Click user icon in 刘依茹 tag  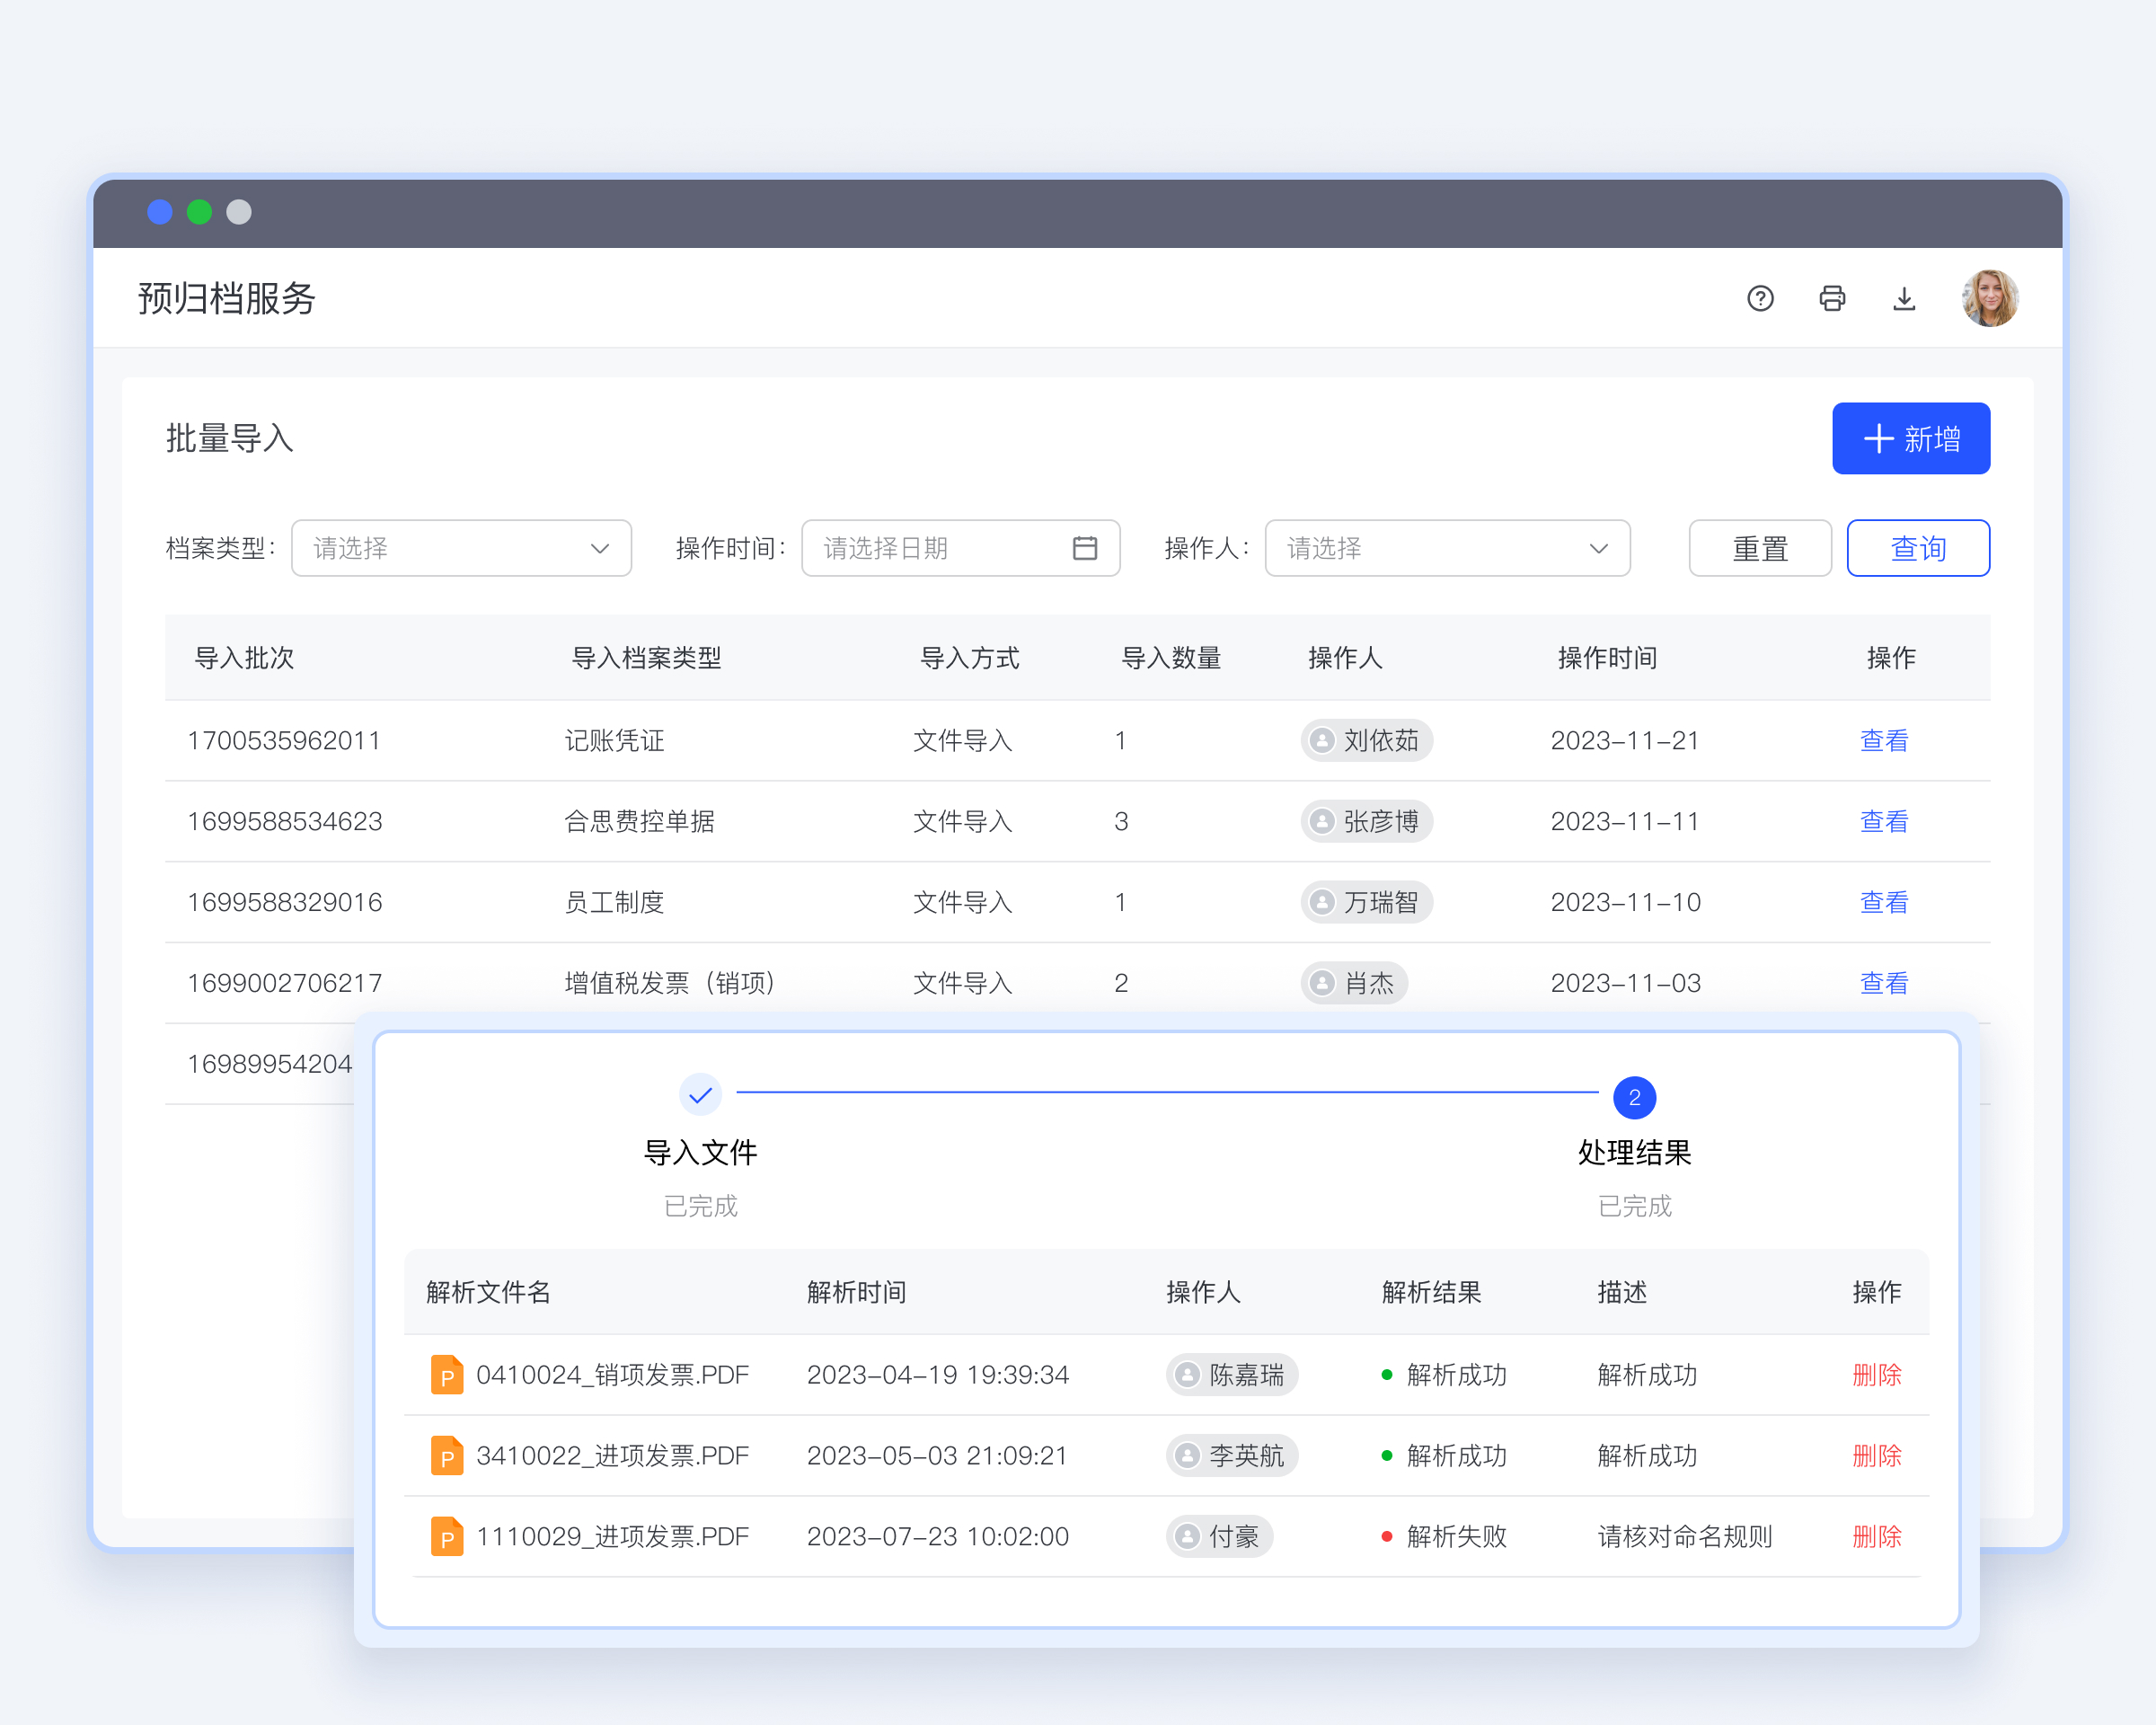click(1322, 740)
